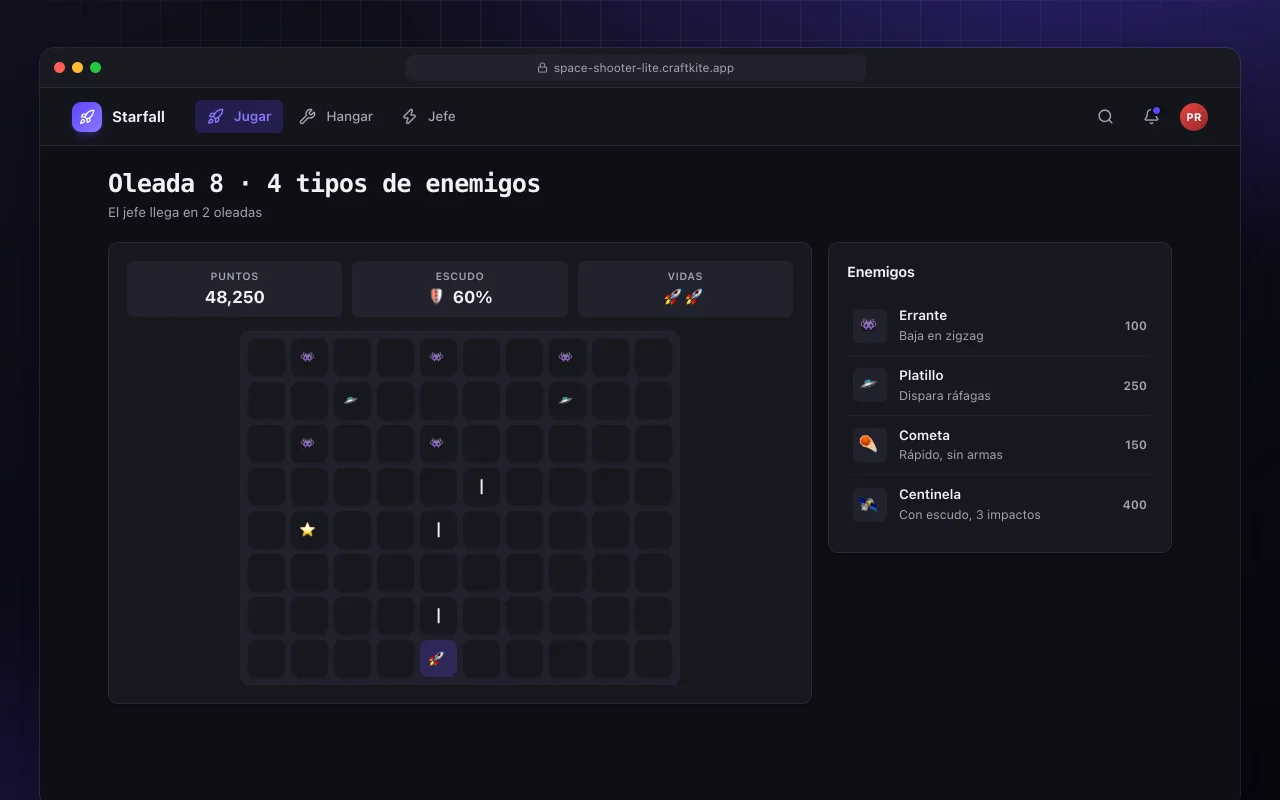Click the "Centinela" name in the enemy list
The width and height of the screenshot is (1280, 800).
(930, 495)
